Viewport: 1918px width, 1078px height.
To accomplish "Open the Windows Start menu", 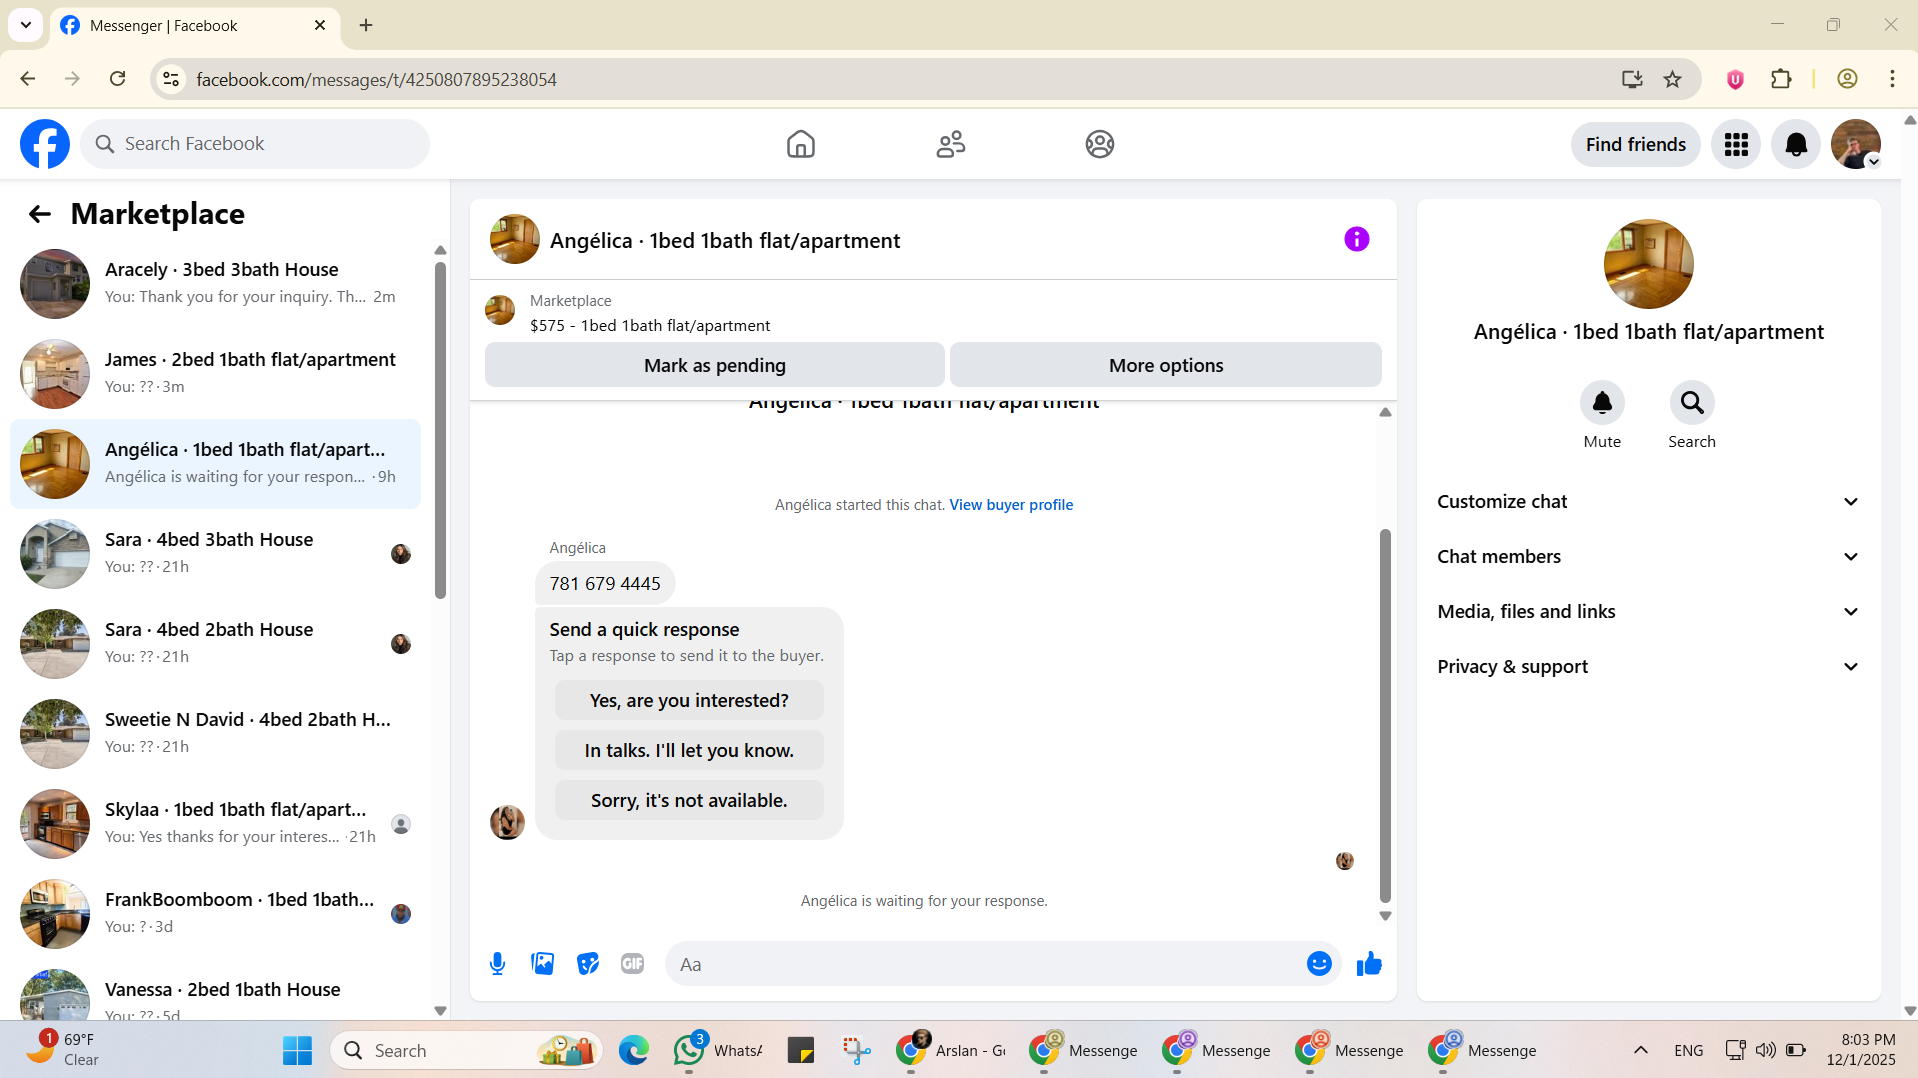I will 297,1051.
